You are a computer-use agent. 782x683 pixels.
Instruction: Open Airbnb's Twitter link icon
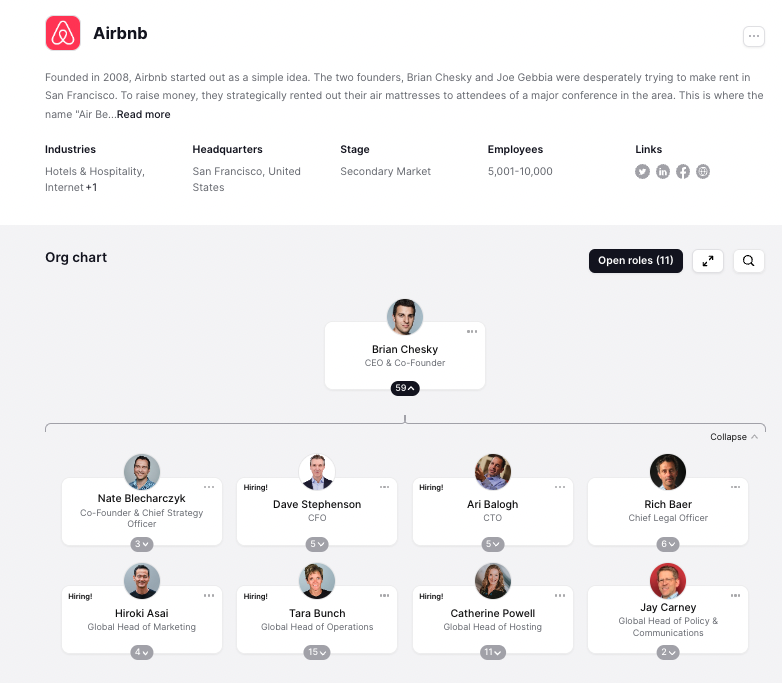click(643, 172)
